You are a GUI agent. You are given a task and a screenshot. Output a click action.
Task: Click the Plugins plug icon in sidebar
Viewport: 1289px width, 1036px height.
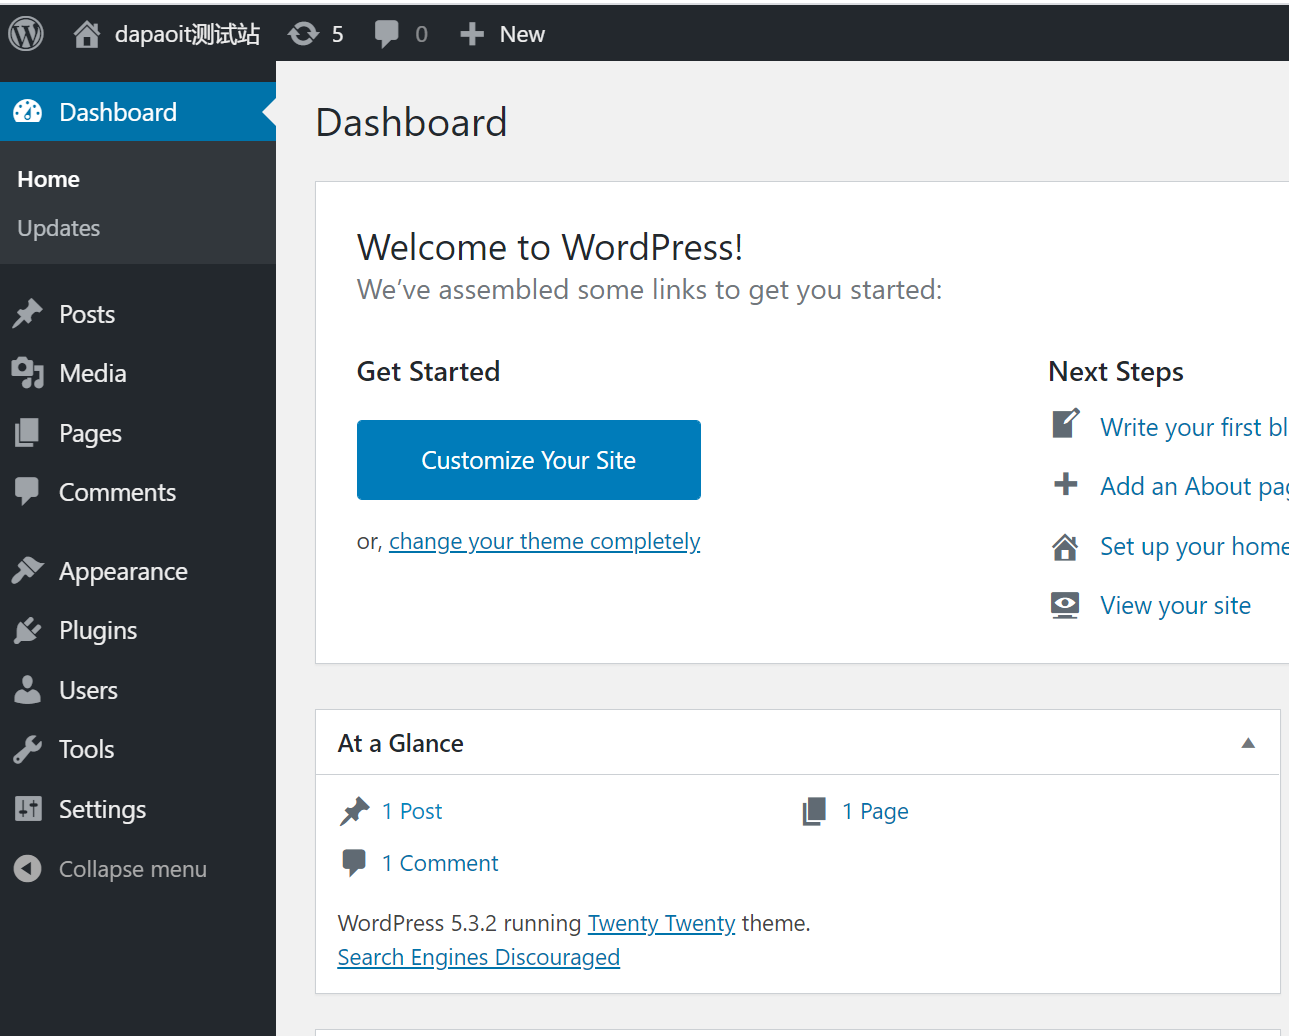click(28, 631)
